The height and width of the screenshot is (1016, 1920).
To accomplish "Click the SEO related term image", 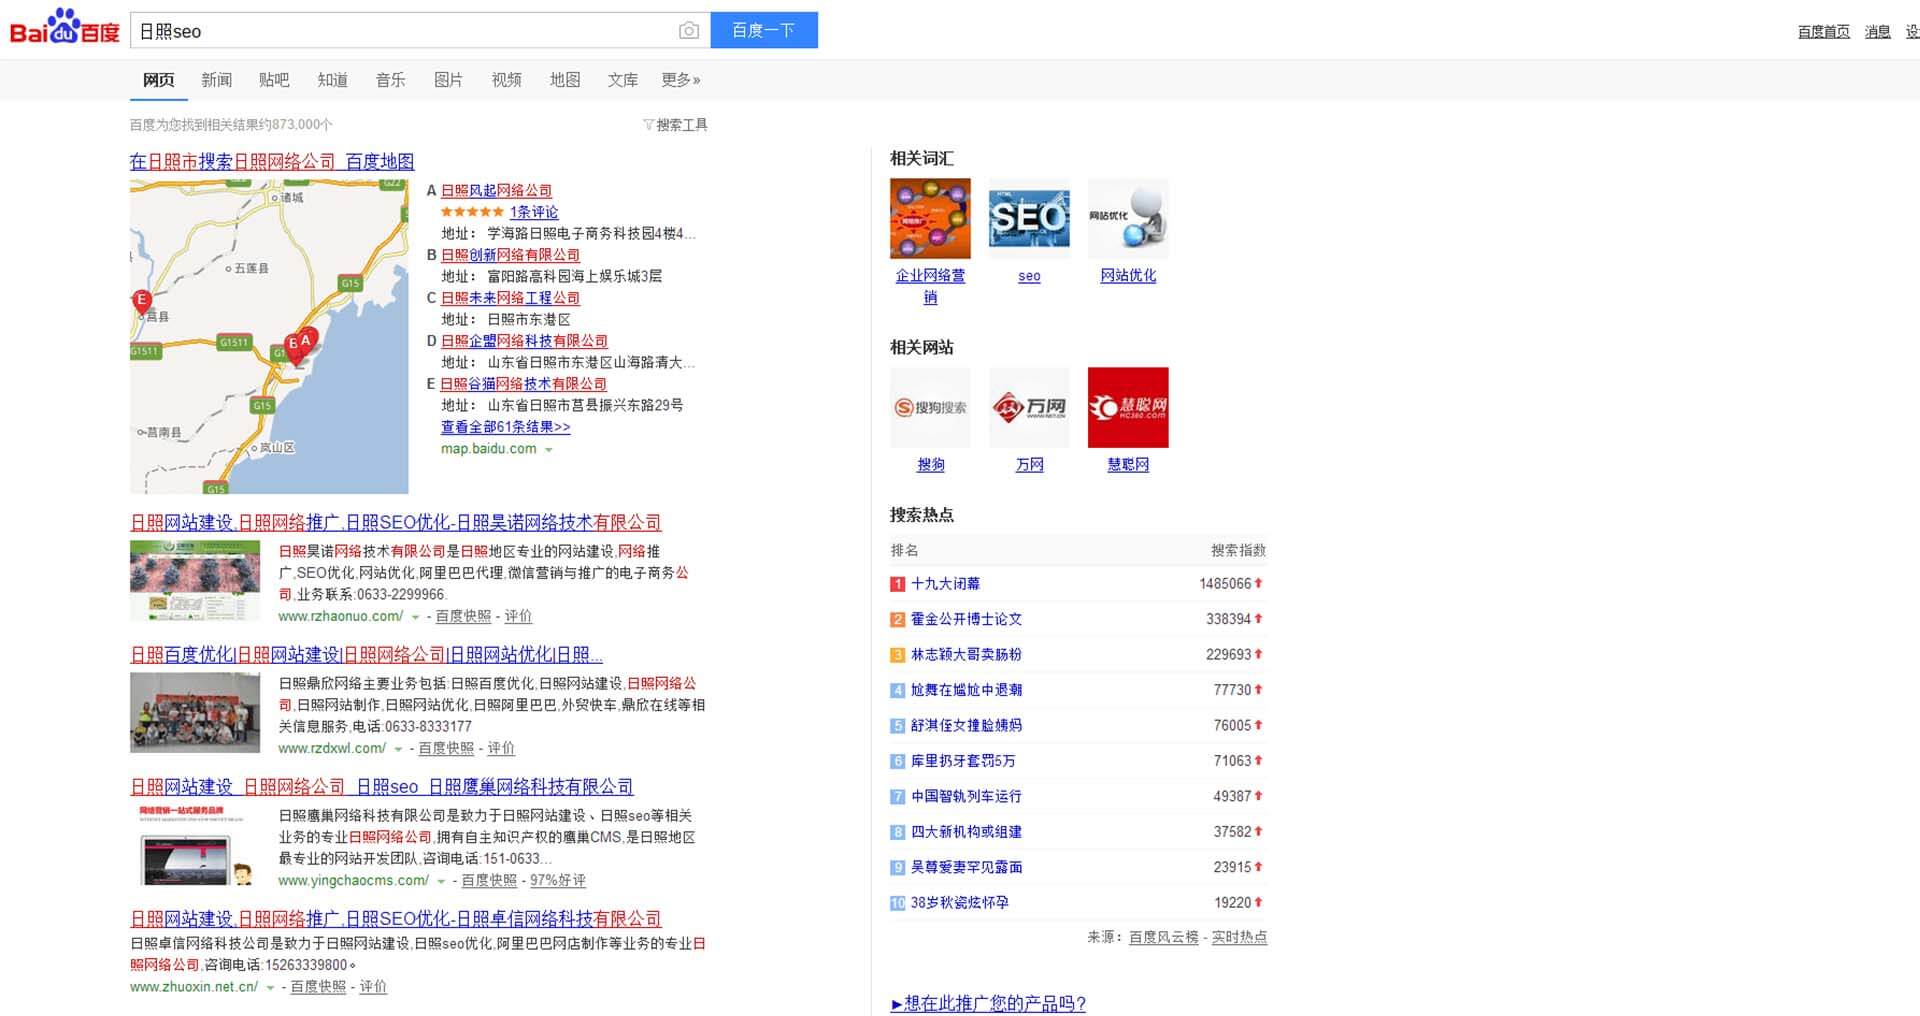I will click(x=1029, y=218).
